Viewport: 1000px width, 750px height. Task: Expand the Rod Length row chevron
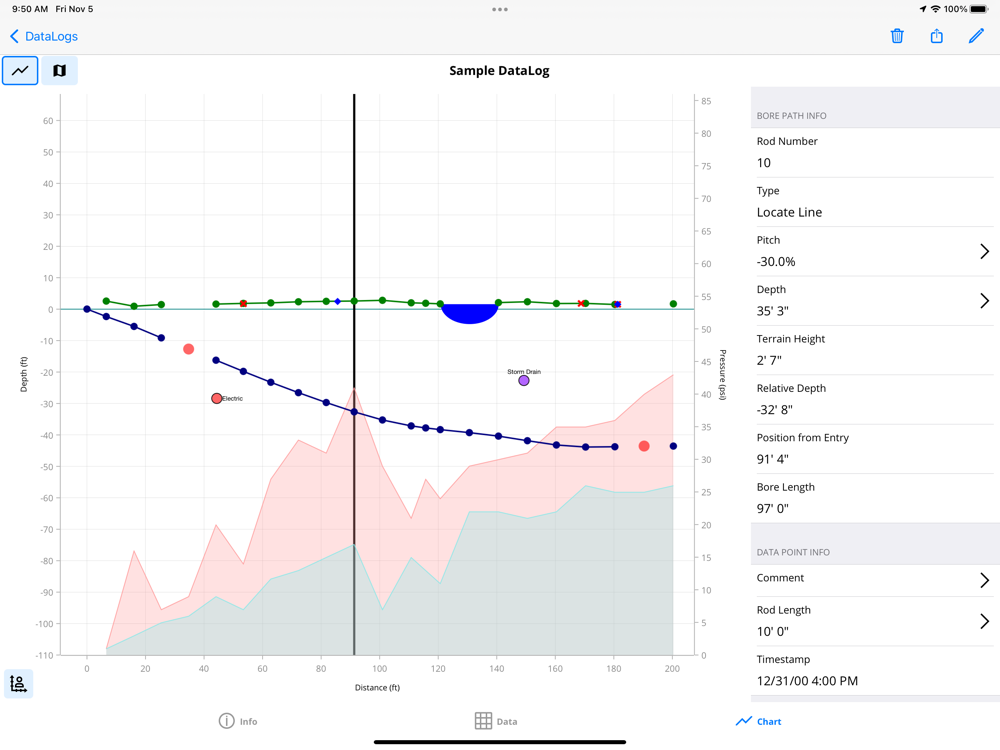coord(984,622)
